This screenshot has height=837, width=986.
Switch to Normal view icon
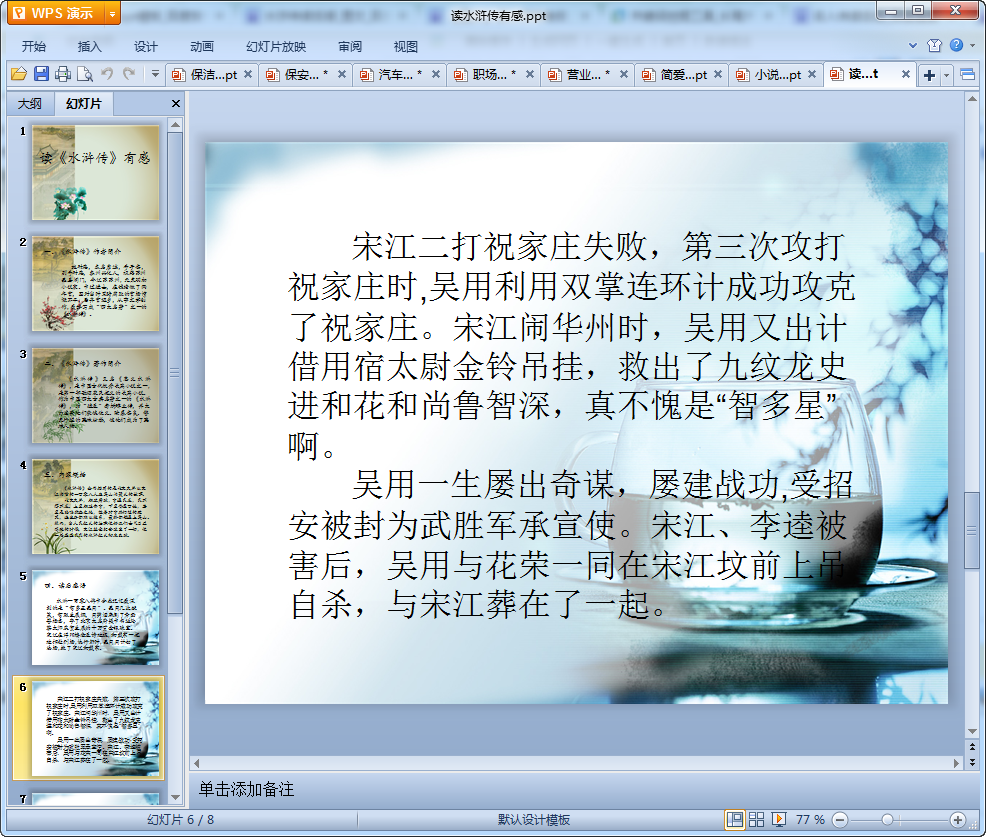point(734,819)
